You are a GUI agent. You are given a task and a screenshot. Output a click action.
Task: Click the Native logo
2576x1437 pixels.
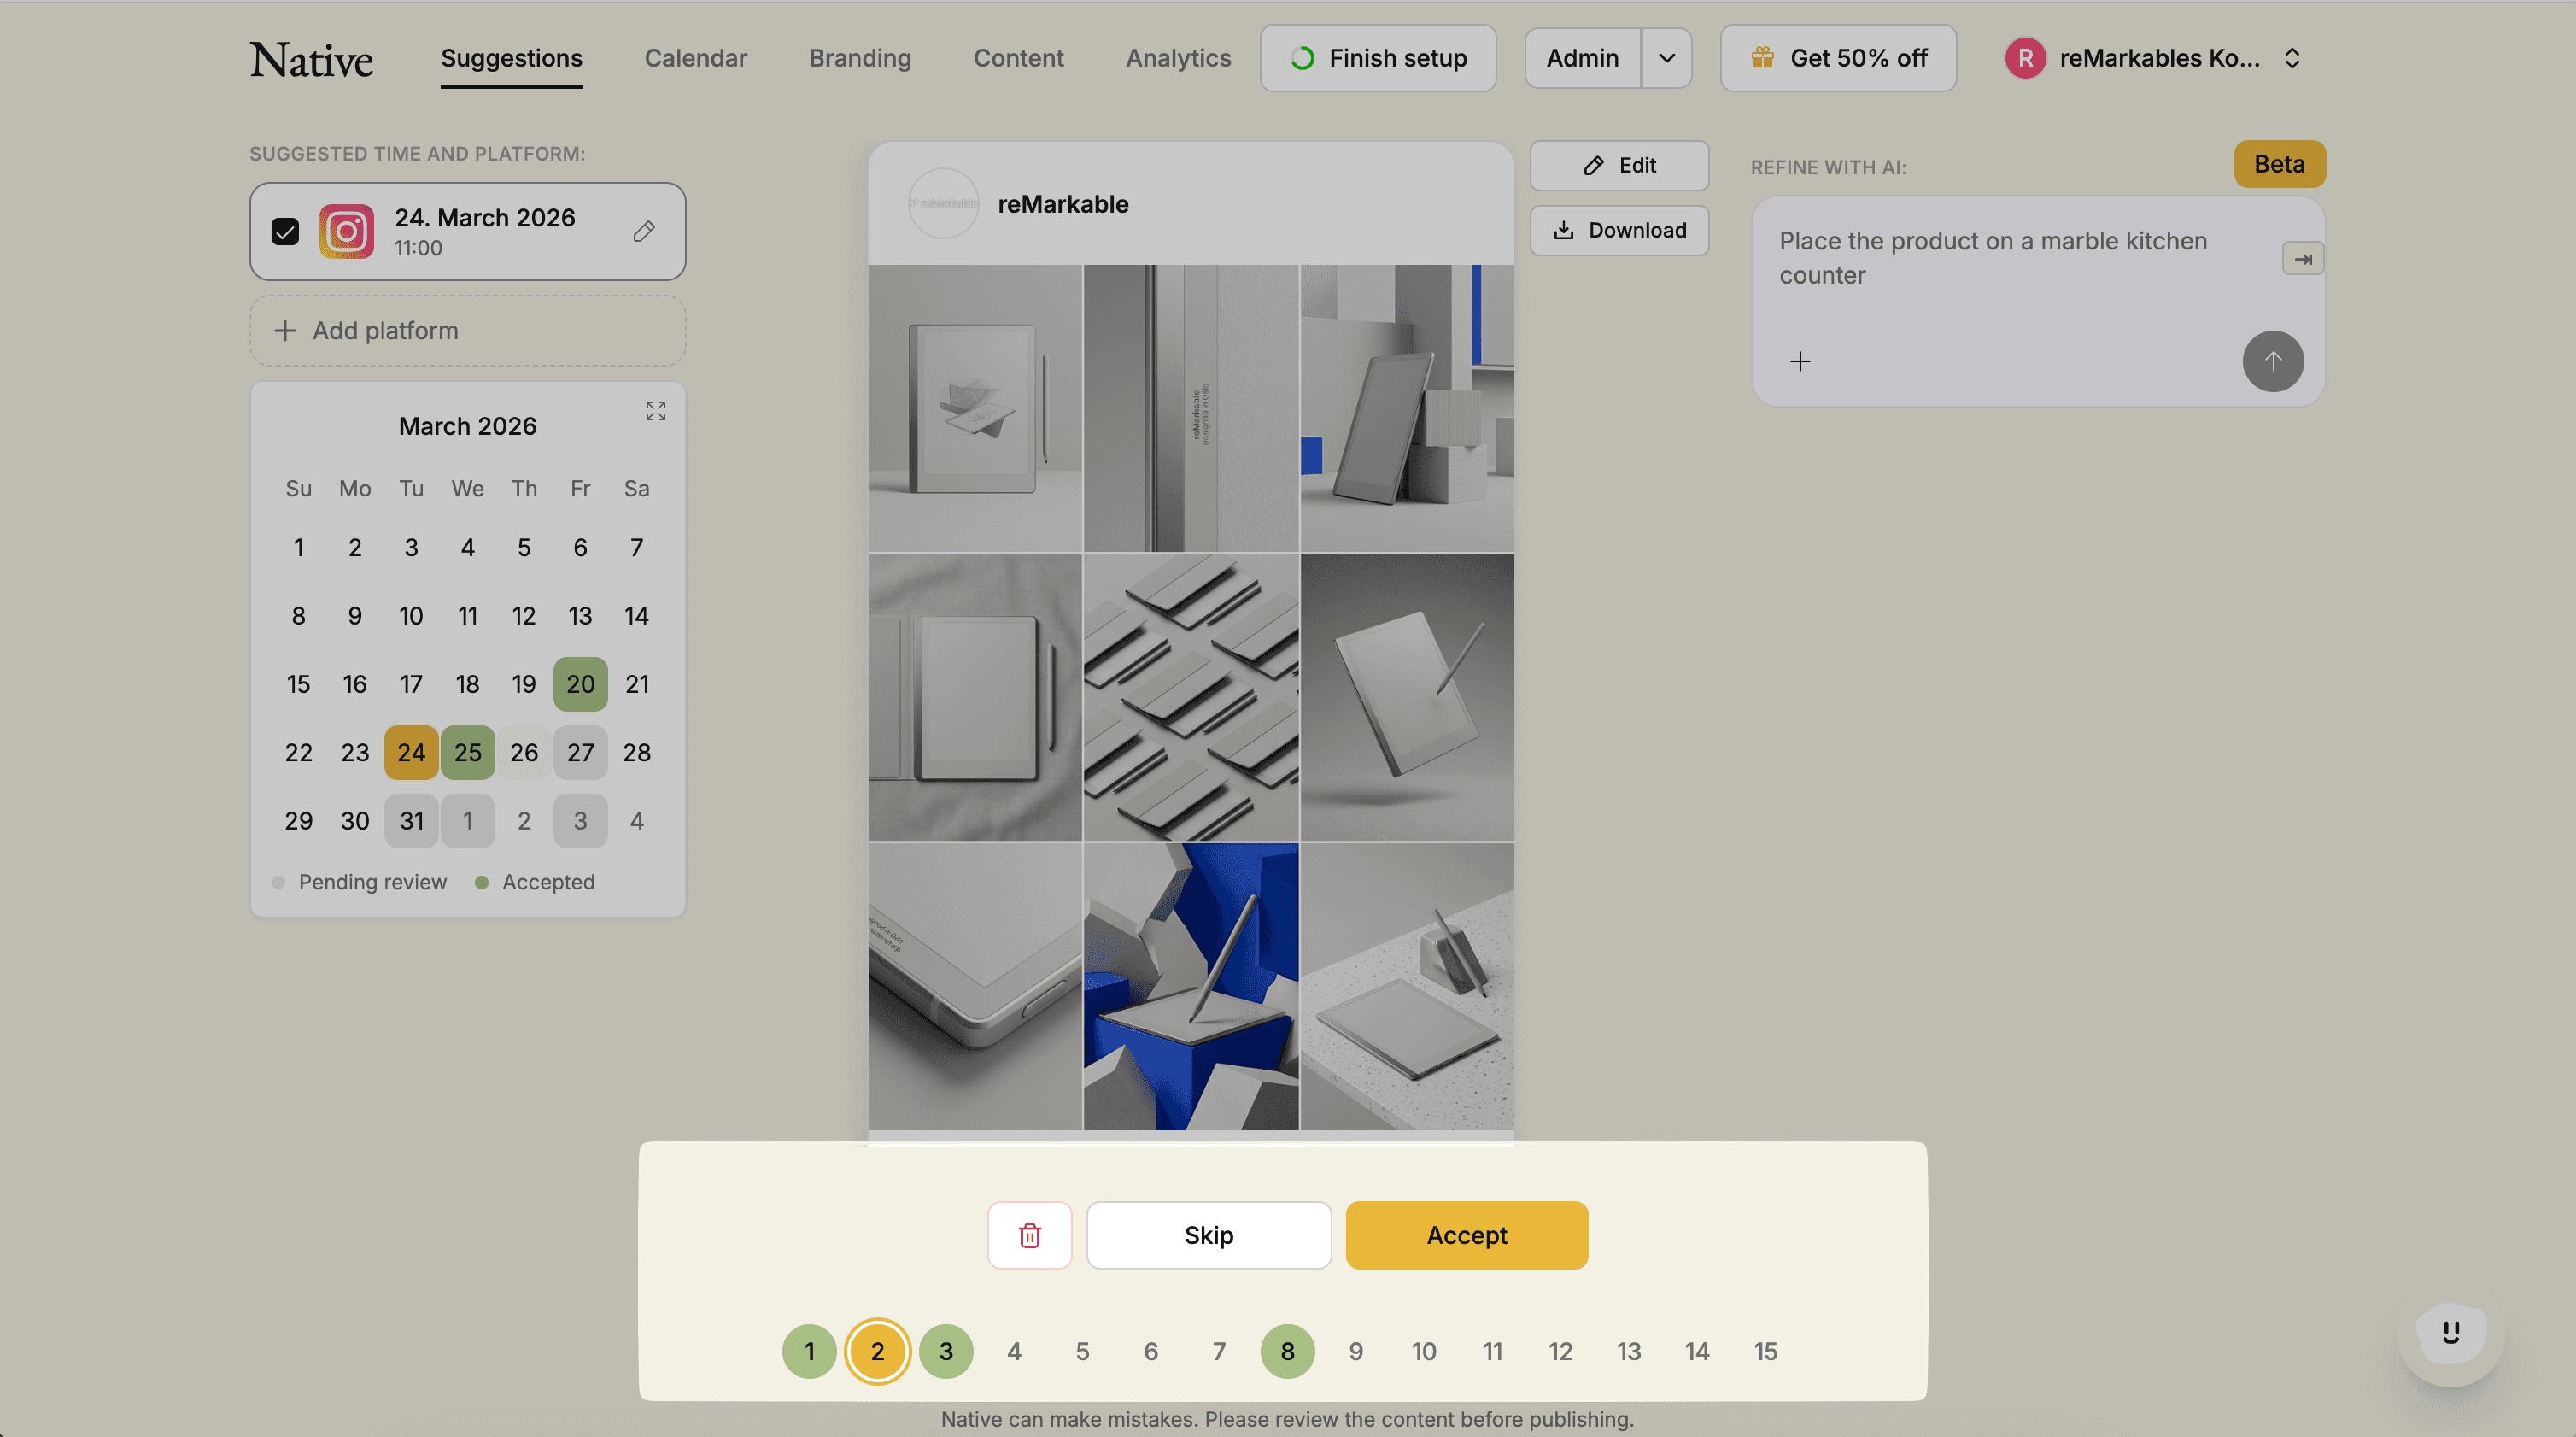311,59
